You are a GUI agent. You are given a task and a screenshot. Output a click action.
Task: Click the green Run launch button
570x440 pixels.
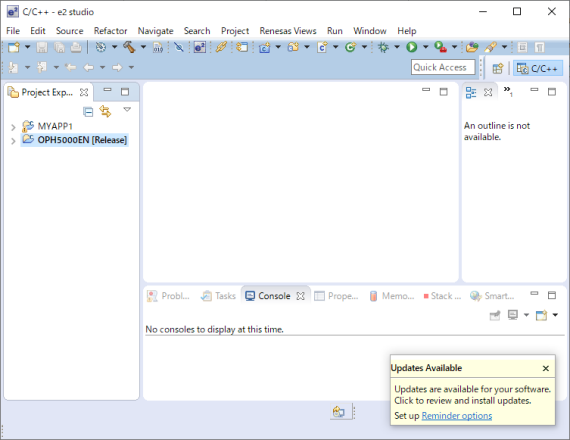point(412,47)
